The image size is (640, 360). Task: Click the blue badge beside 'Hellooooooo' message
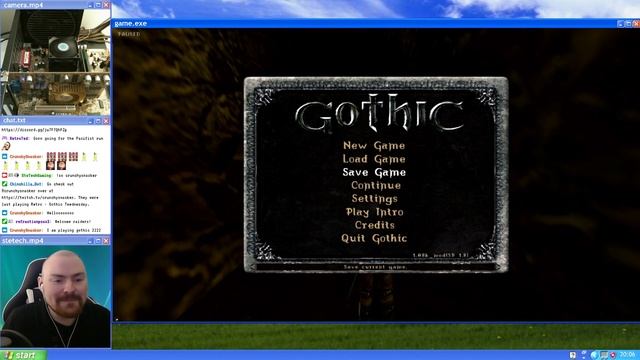point(4,213)
